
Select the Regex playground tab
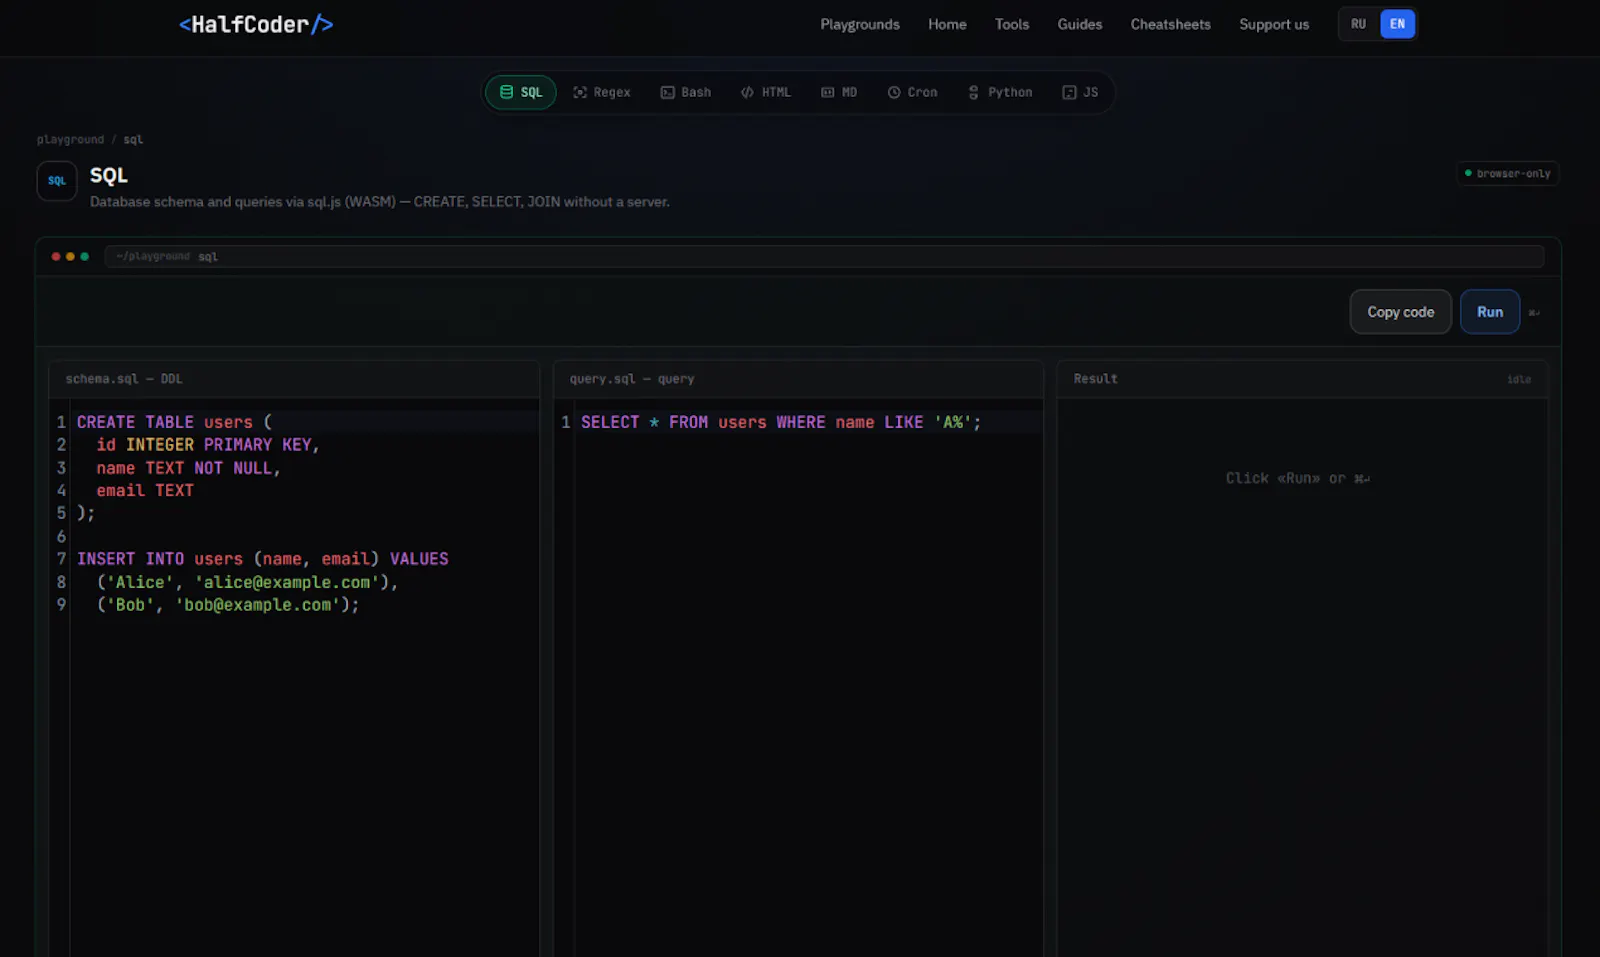pos(602,92)
